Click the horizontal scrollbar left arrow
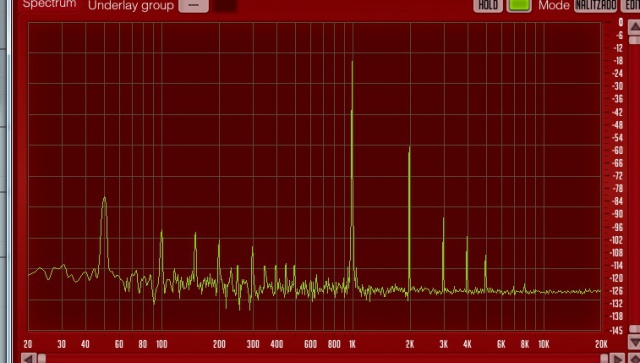640x363 pixels. 29,359
